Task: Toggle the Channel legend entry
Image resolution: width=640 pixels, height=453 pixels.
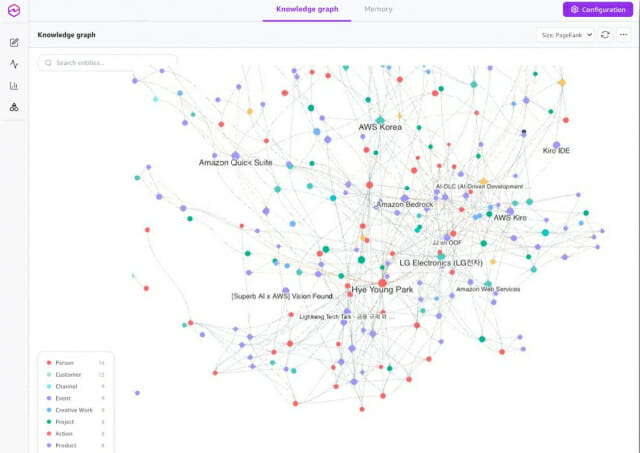Action: pos(76,386)
